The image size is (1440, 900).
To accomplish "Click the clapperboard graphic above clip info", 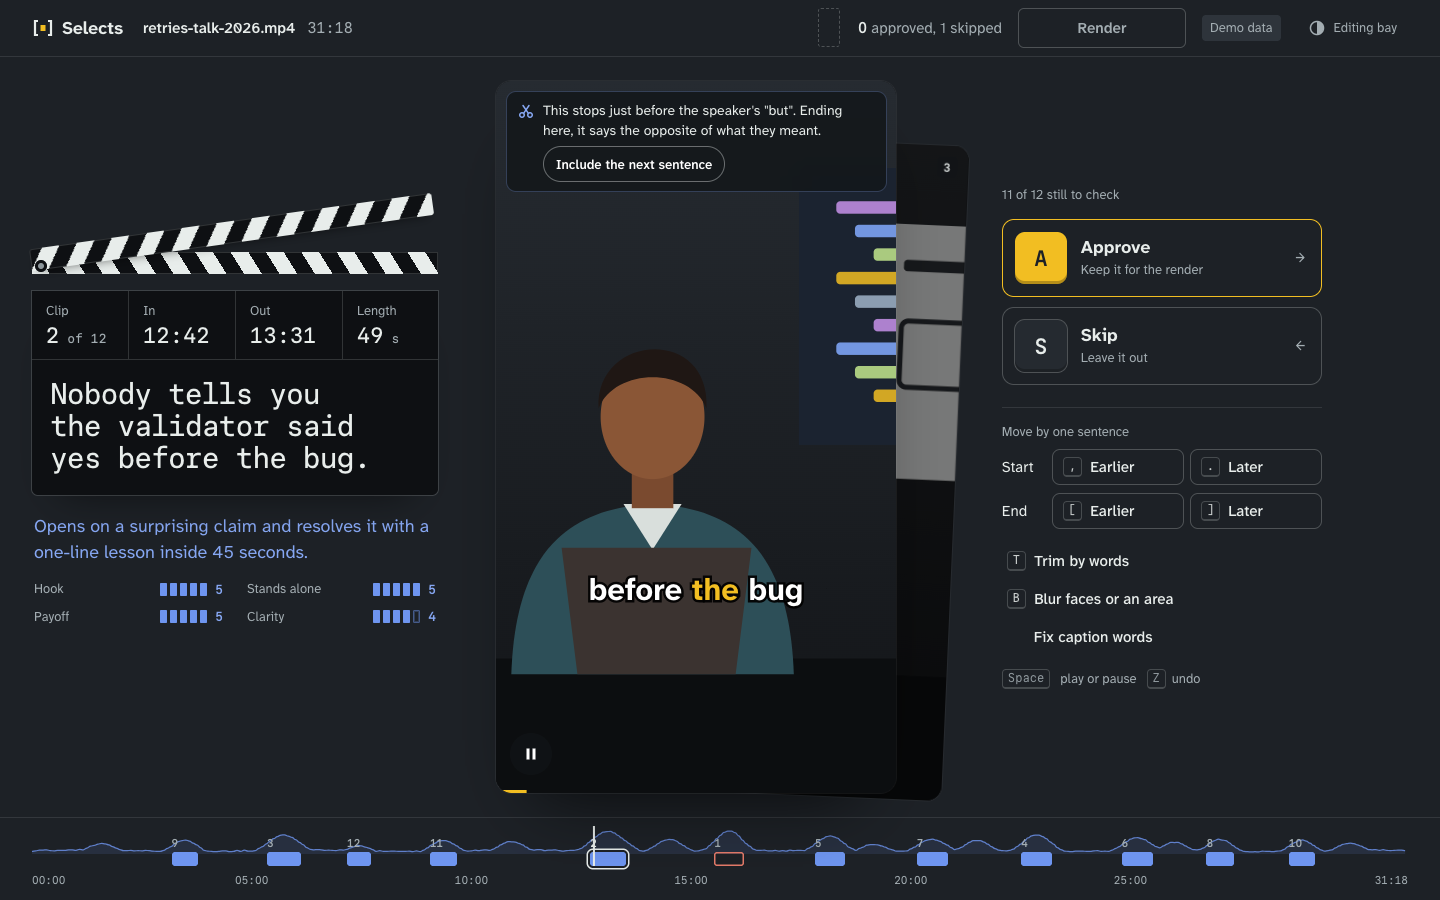I will click(x=235, y=235).
